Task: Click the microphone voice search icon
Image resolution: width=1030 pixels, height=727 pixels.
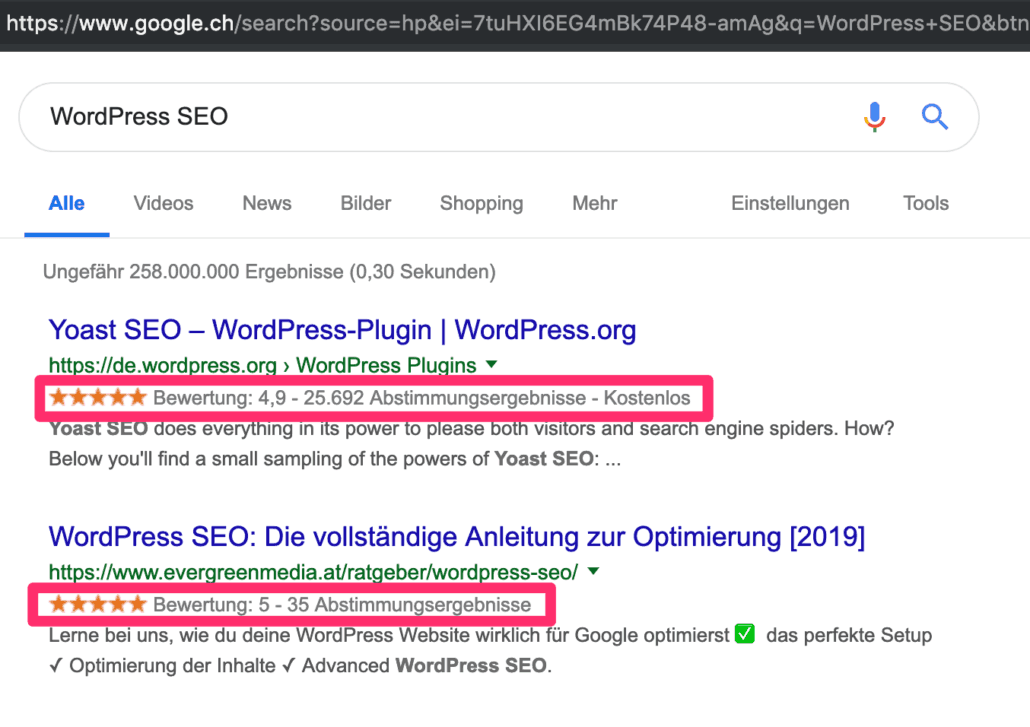Action: 874,117
